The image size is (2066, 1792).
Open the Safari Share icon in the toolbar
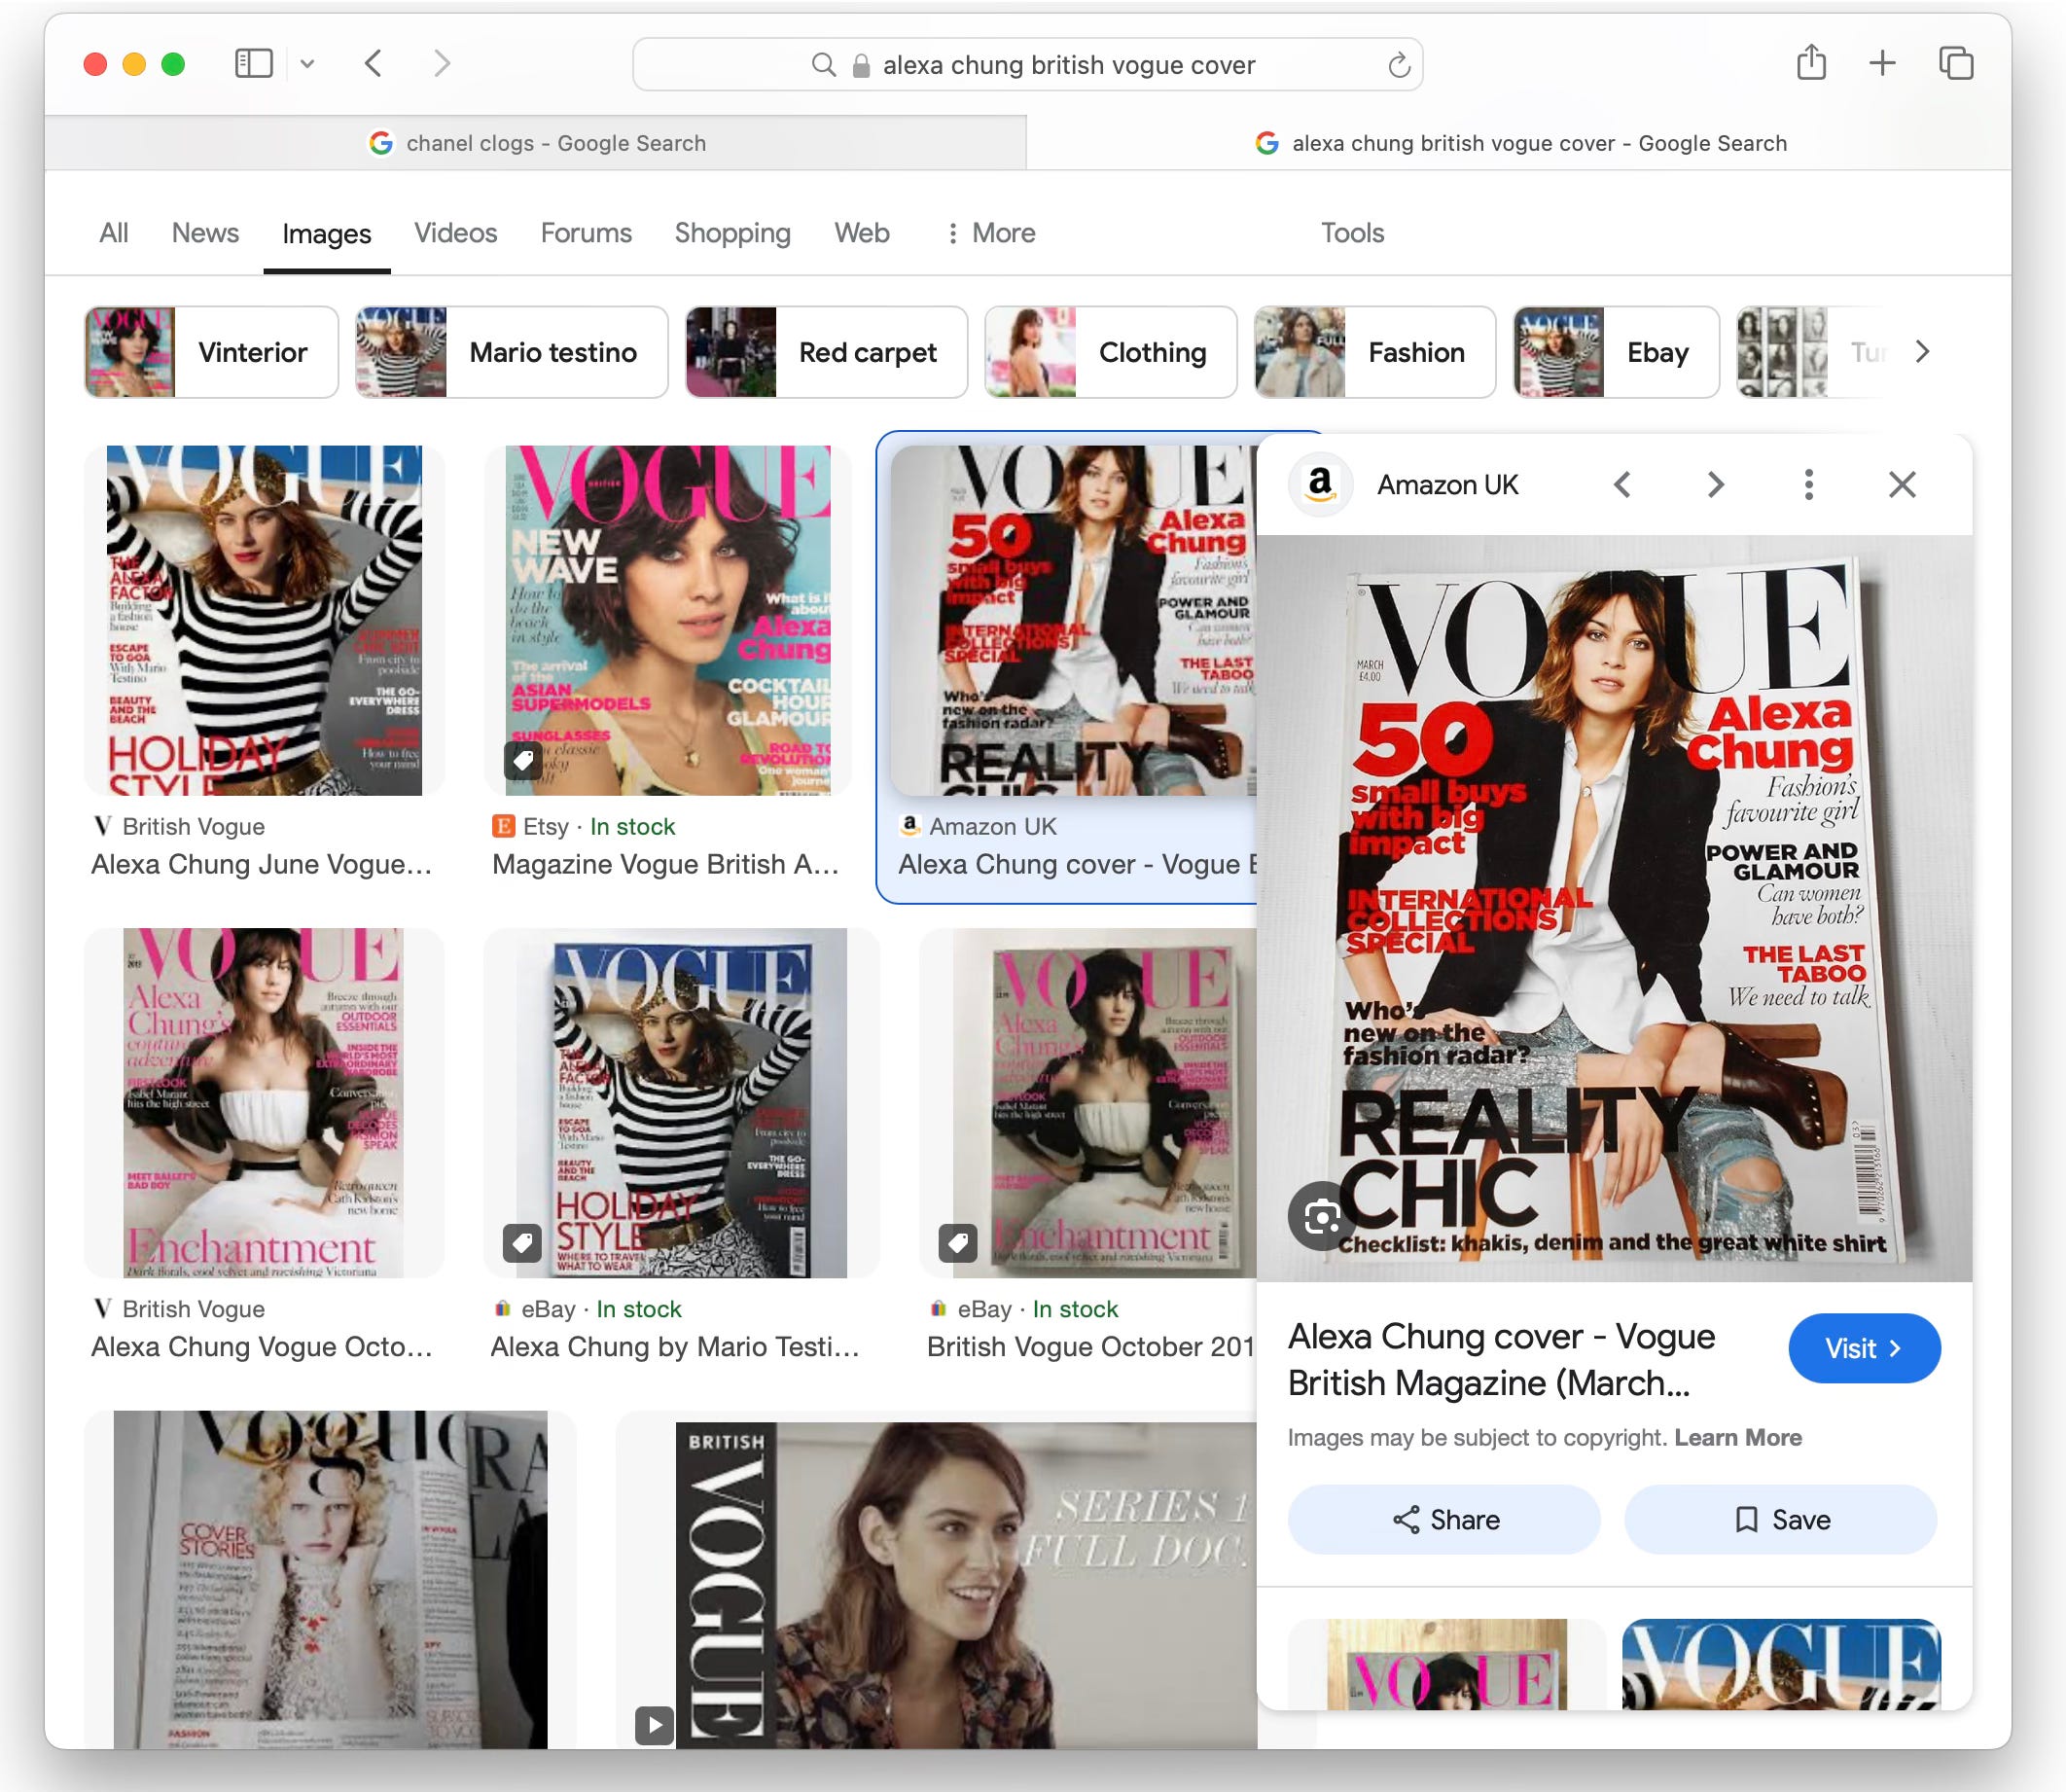click(1811, 63)
